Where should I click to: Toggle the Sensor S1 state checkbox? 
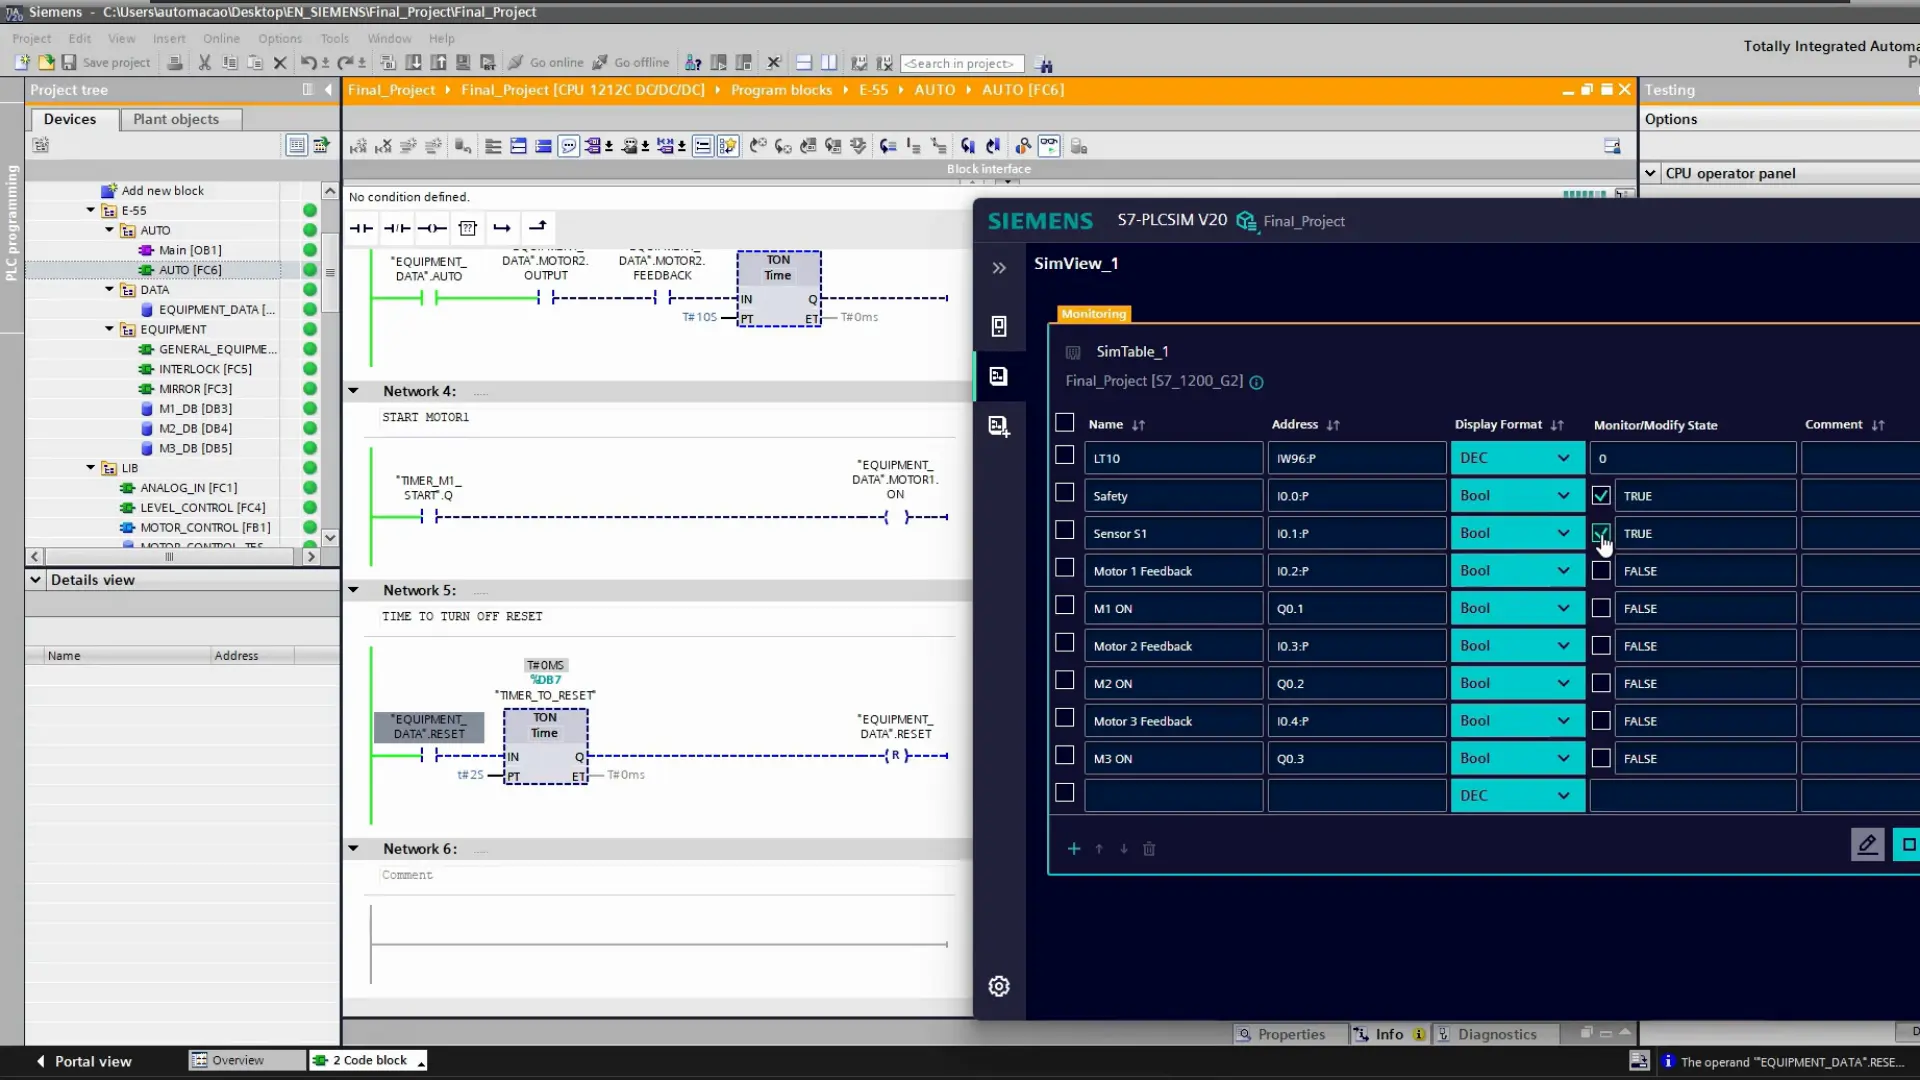1601,533
